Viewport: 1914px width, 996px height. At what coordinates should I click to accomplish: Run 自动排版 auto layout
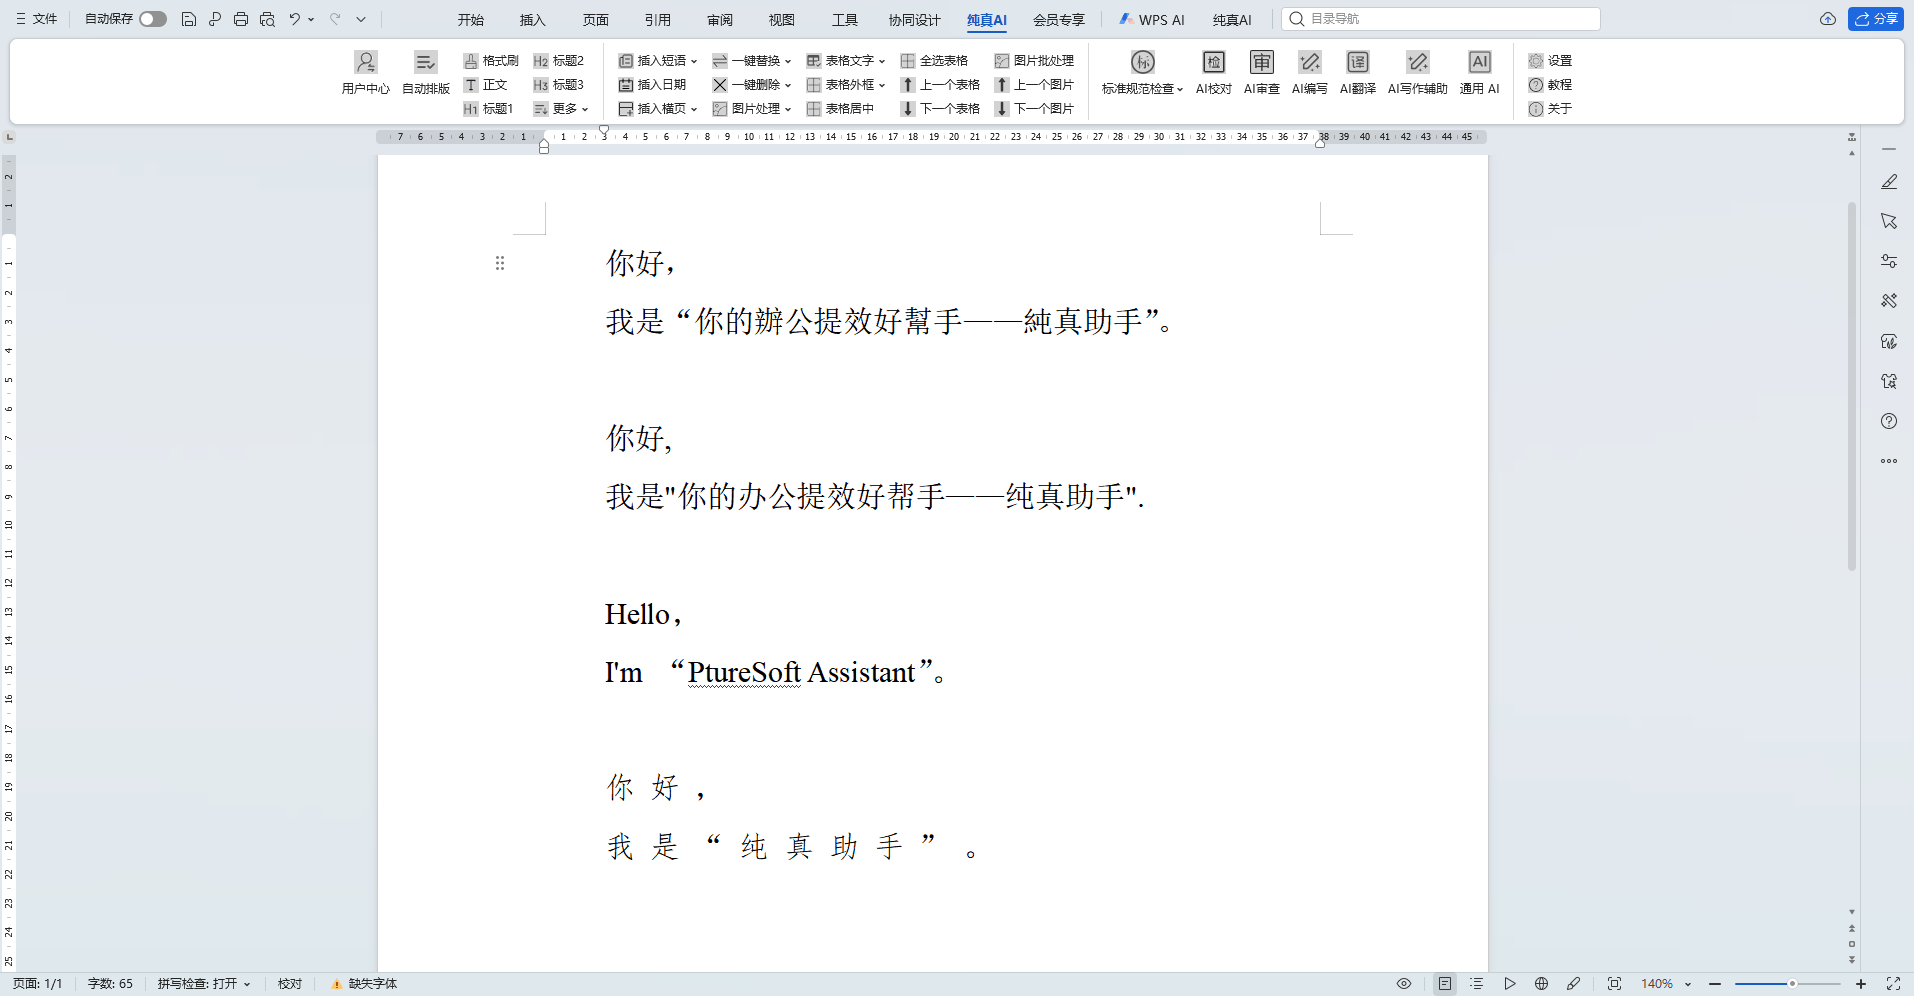click(x=426, y=73)
